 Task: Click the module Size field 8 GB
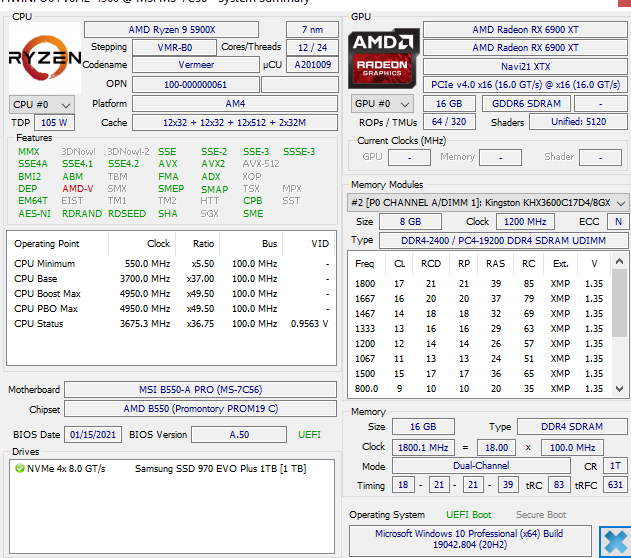[410, 222]
